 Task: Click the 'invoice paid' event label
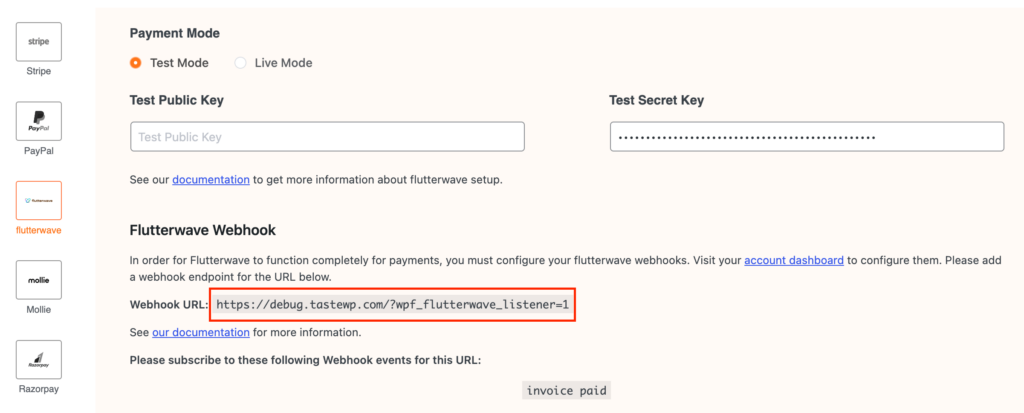[x=566, y=391]
